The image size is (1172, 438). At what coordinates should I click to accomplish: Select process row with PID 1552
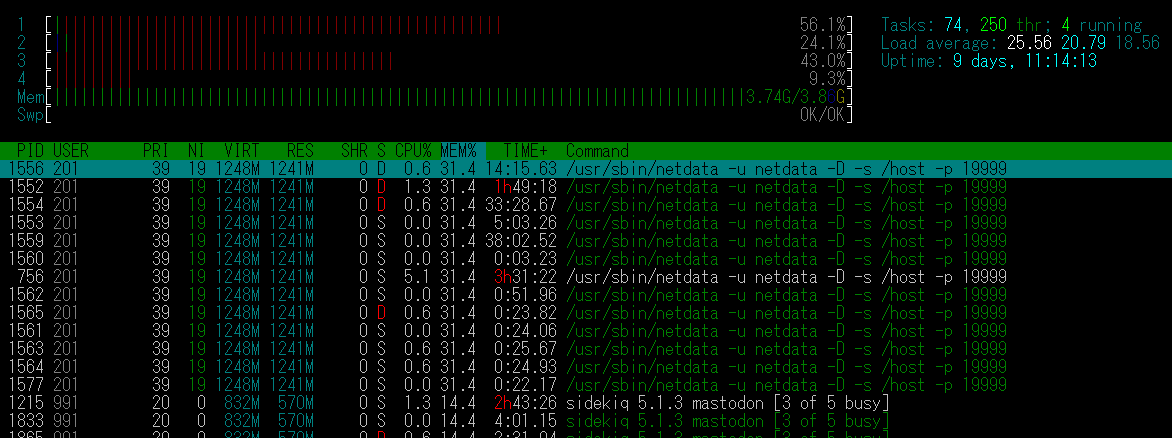500,186
